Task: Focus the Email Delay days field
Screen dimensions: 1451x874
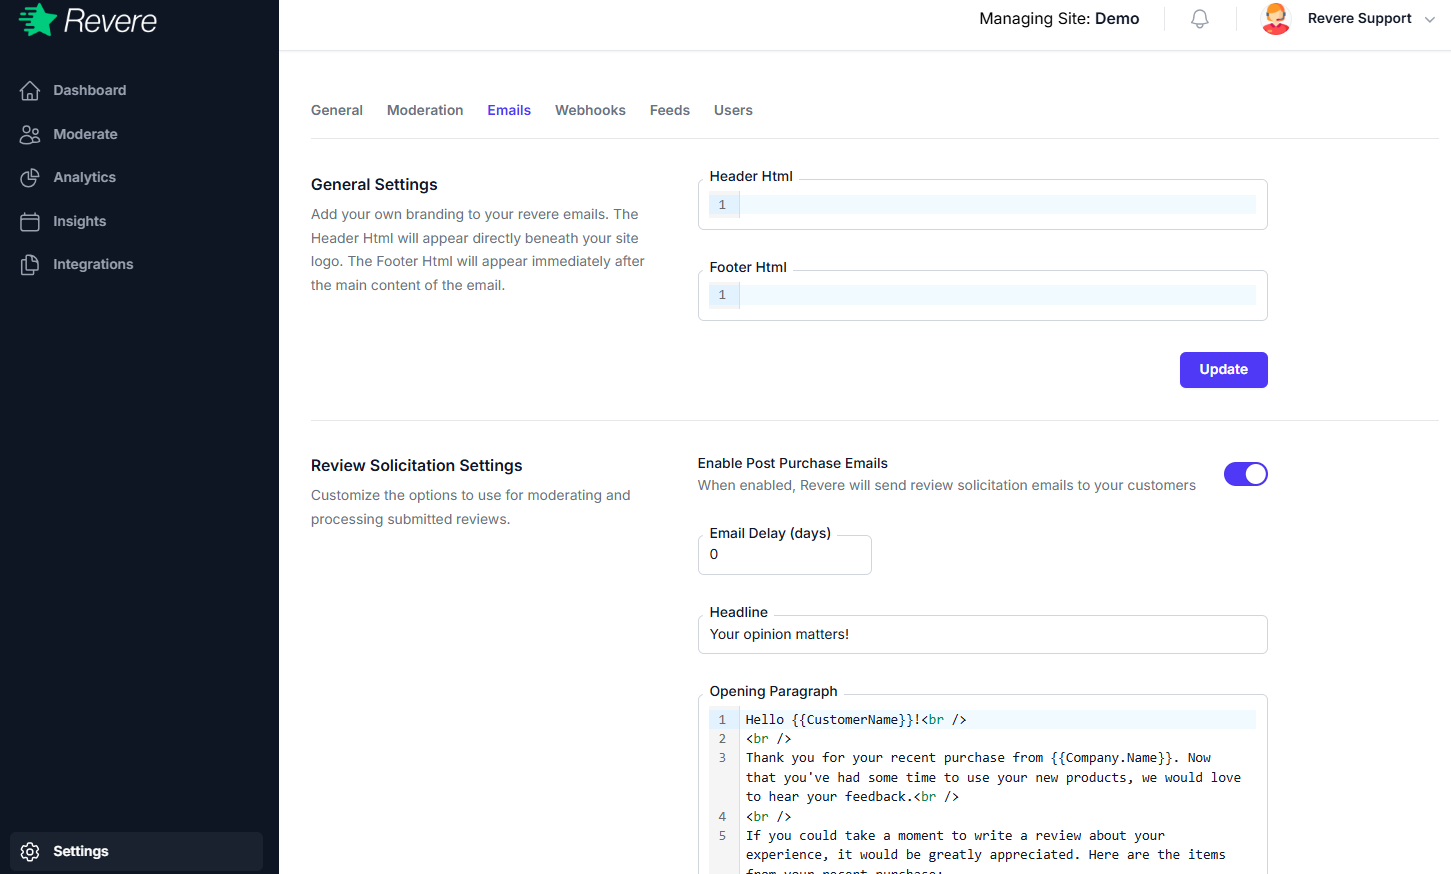Action: coord(784,554)
